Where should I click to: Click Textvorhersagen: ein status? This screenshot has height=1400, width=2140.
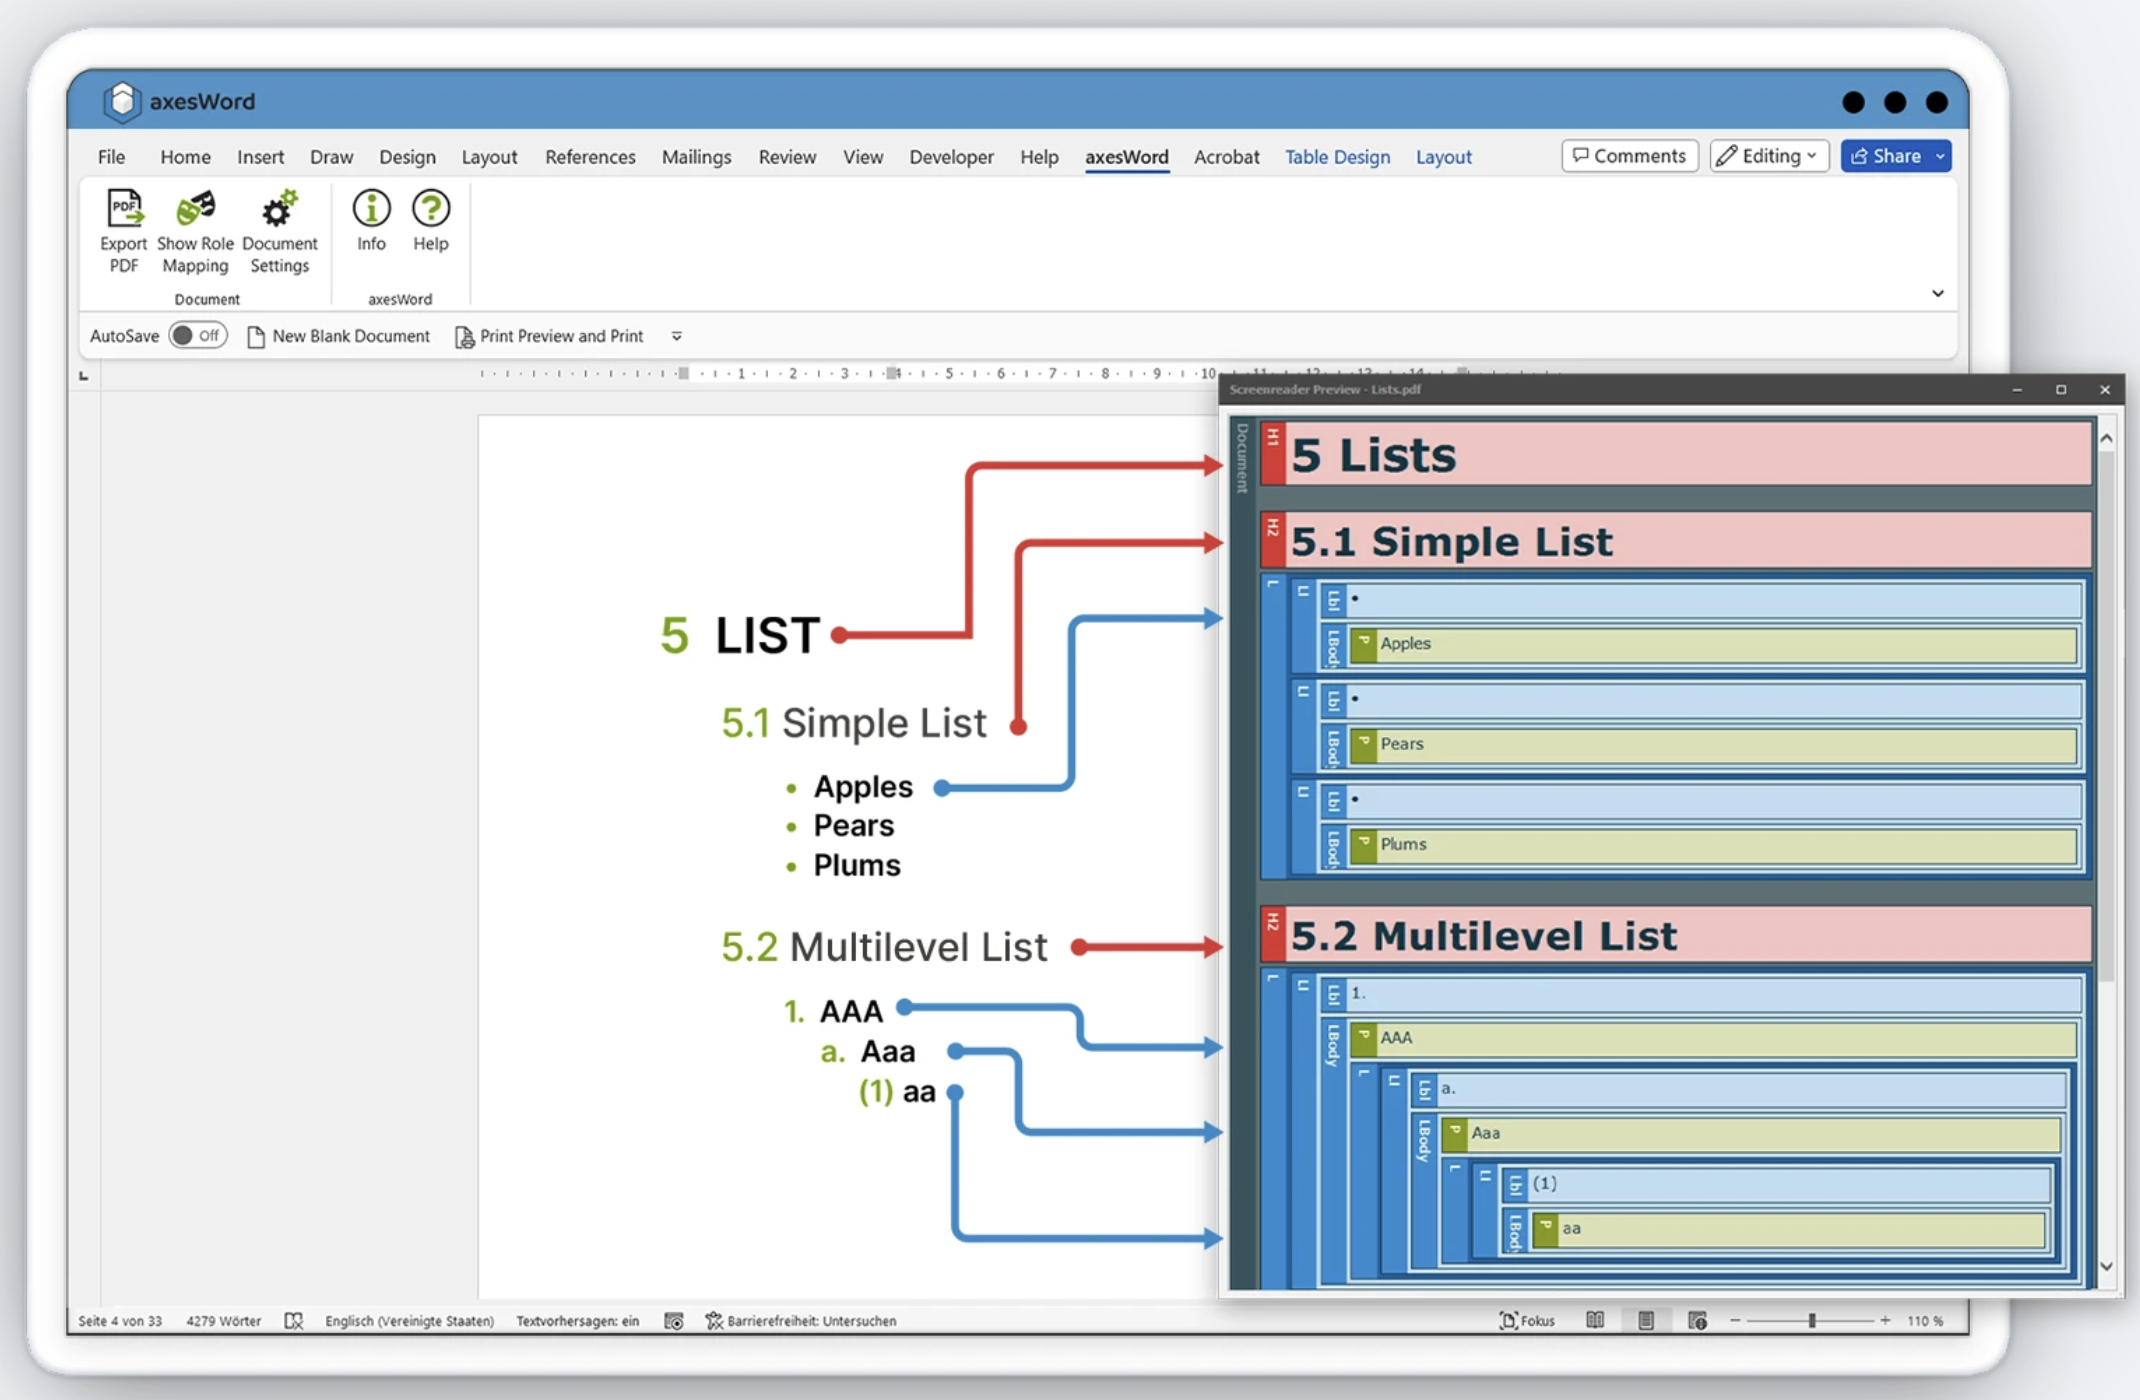click(577, 1321)
